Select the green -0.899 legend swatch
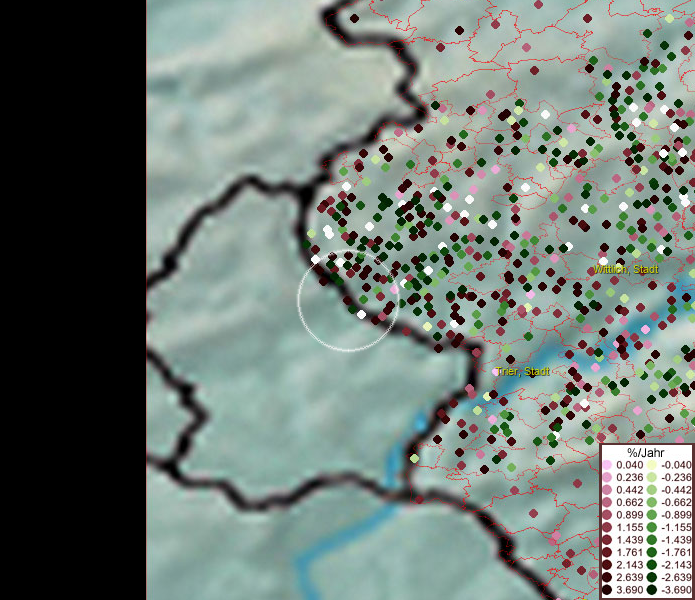Image resolution: width=695 pixels, height=600 pixels. 652,515
